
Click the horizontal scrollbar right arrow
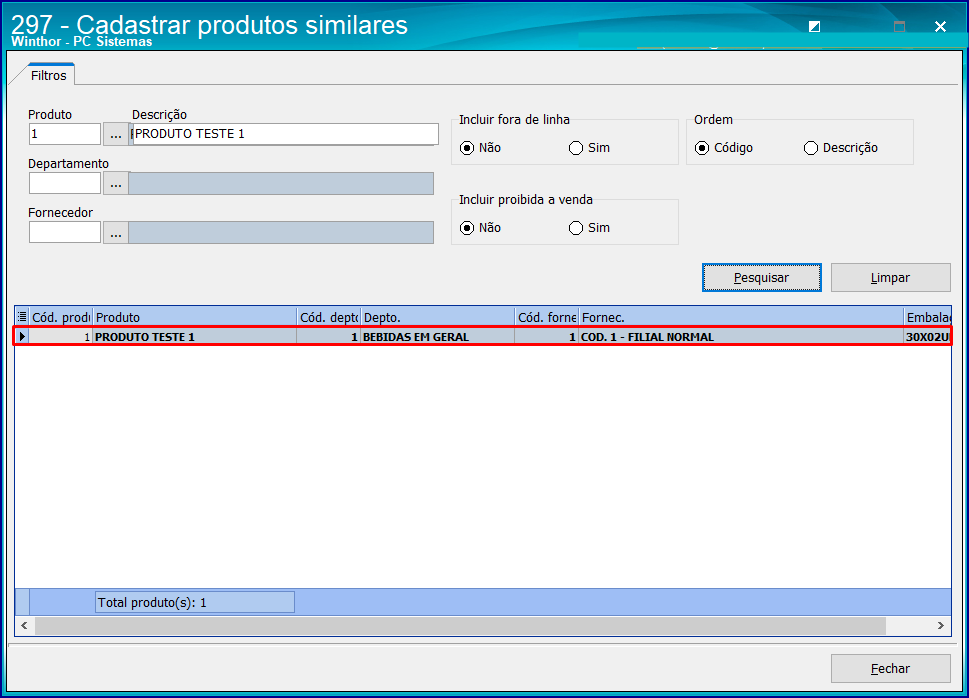[x=941, y=626]
